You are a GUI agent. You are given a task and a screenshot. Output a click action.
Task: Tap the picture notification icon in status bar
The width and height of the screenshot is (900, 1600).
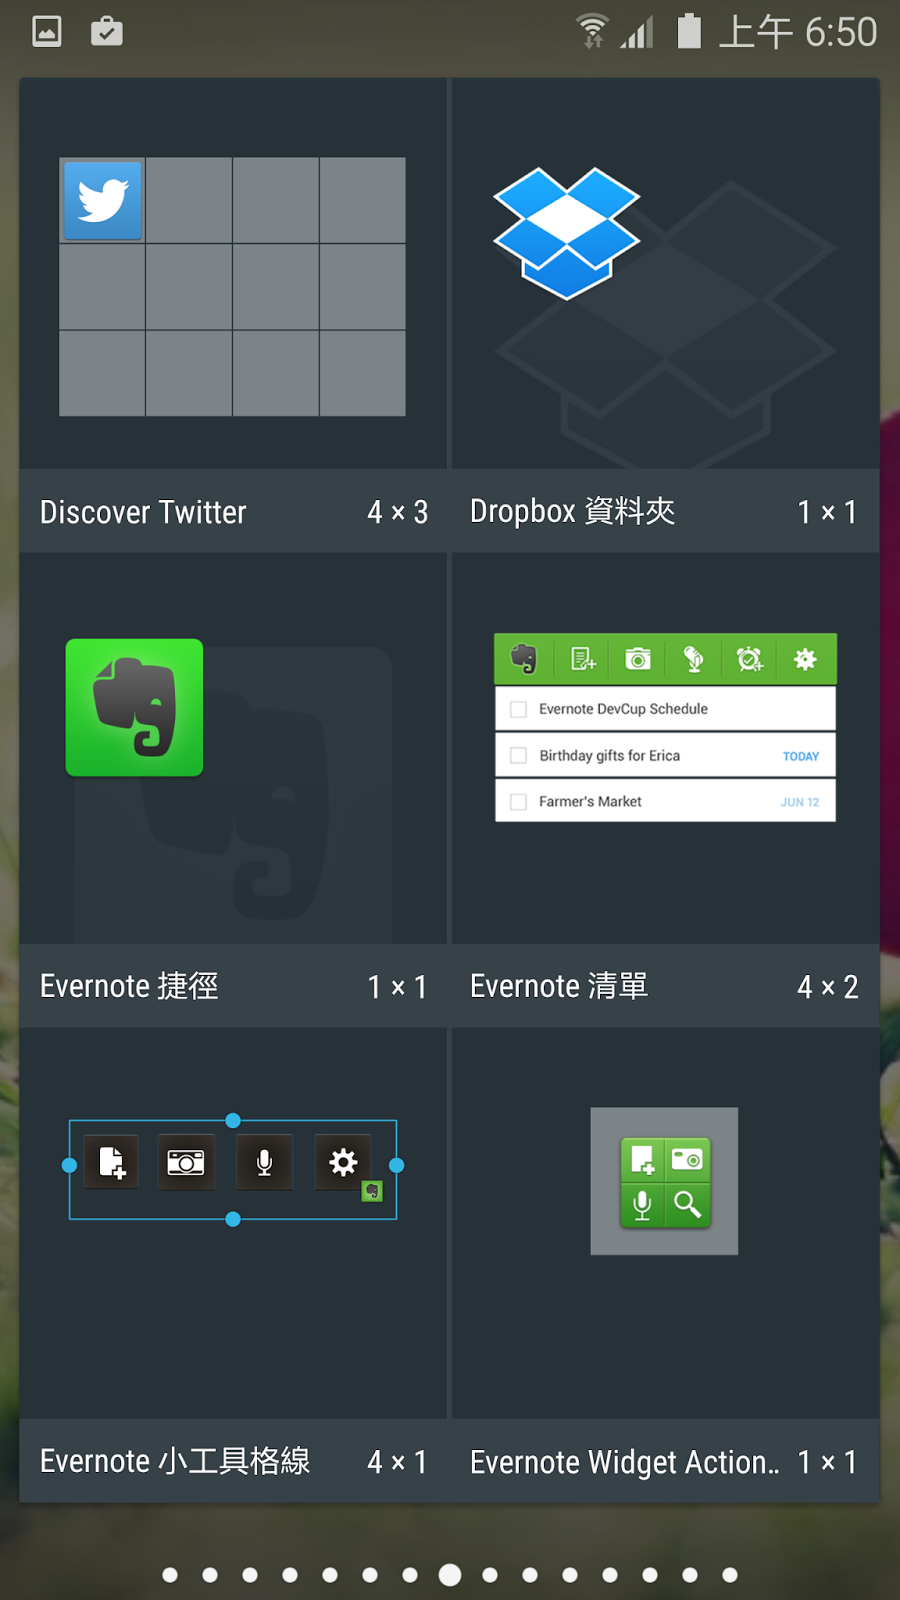tap(47, 32)
